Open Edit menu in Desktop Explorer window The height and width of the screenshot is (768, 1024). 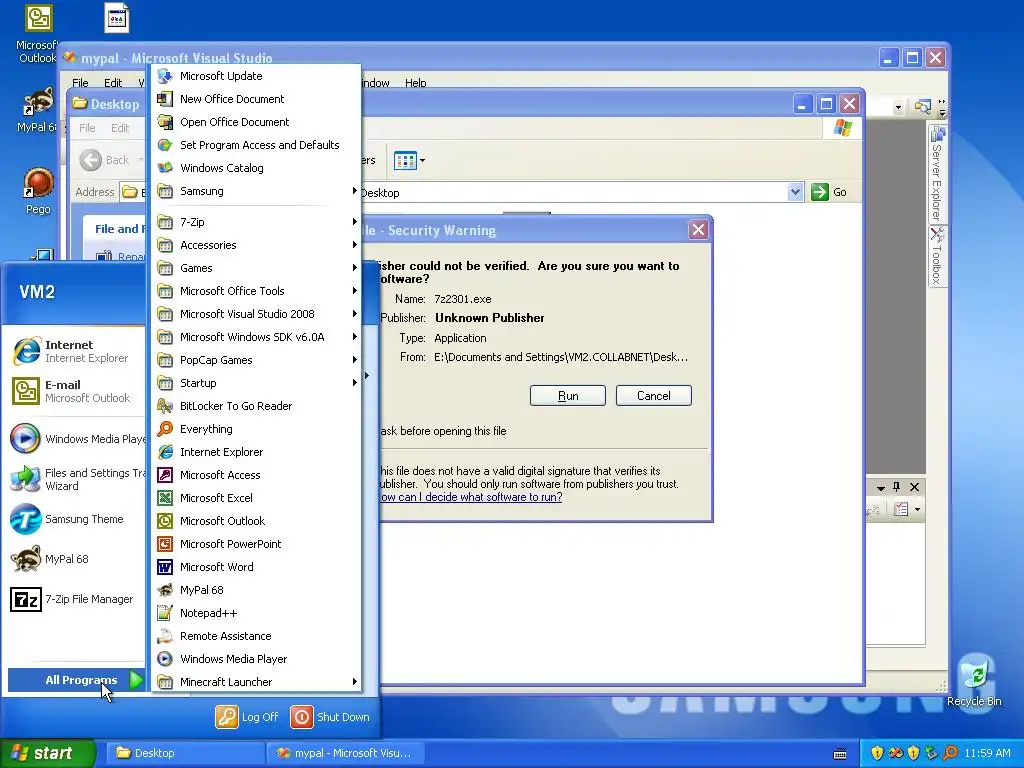[x=120, y=128]
